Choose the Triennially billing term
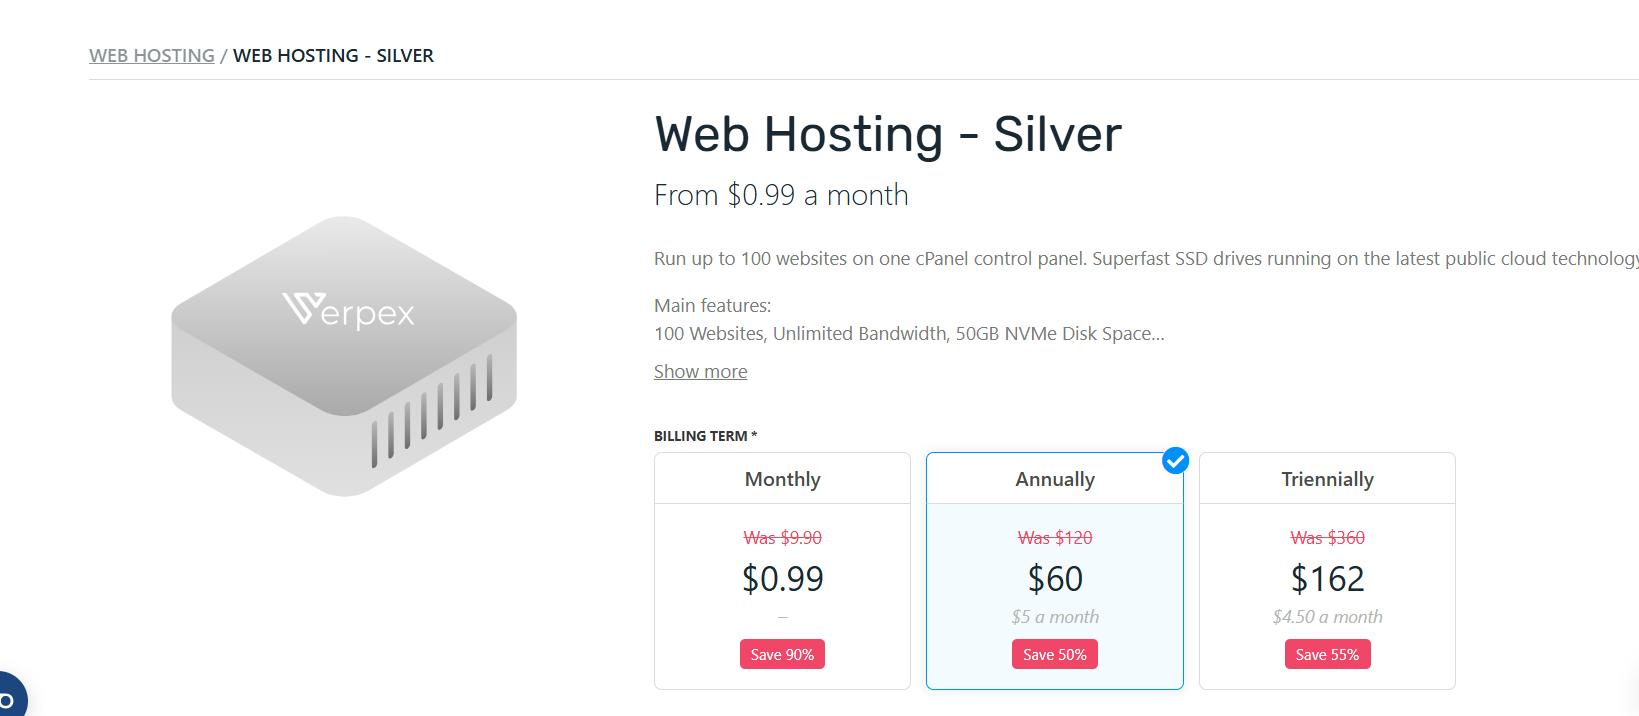The height and width of the screenshot is (716, 1639). (x=1327, y=479)
